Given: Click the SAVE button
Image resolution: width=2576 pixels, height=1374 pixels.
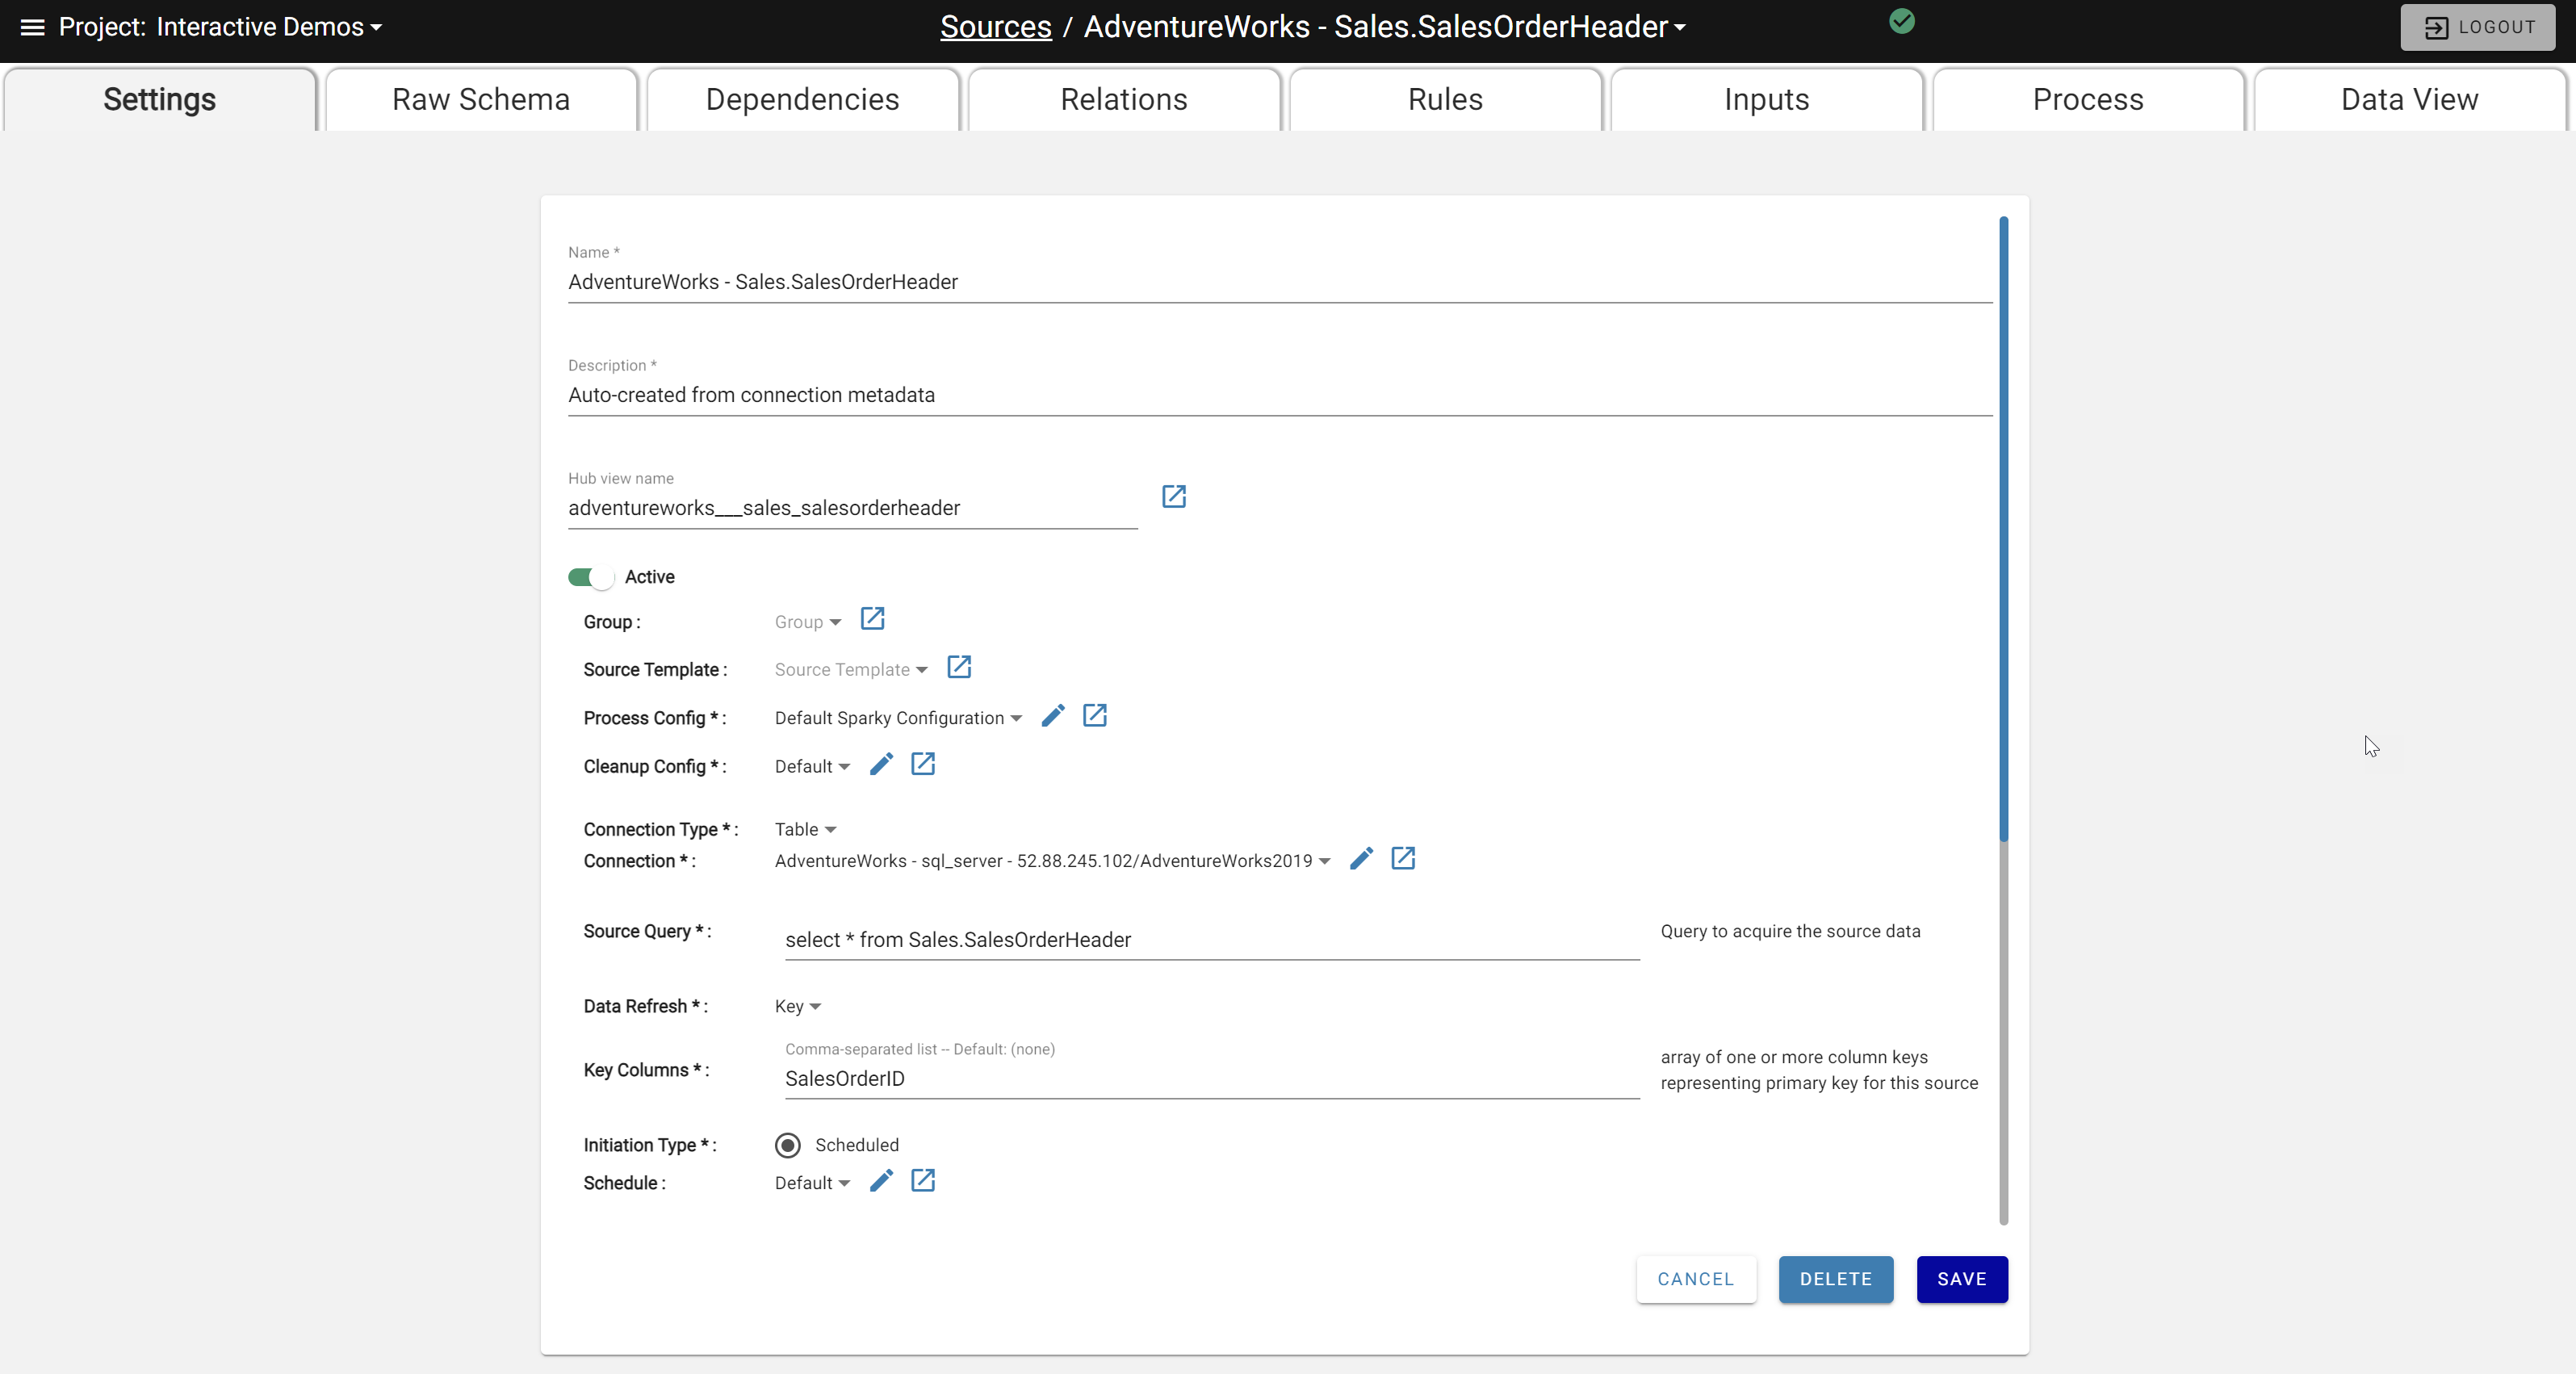Looking at the screenshot, I should [1962, 1279].
